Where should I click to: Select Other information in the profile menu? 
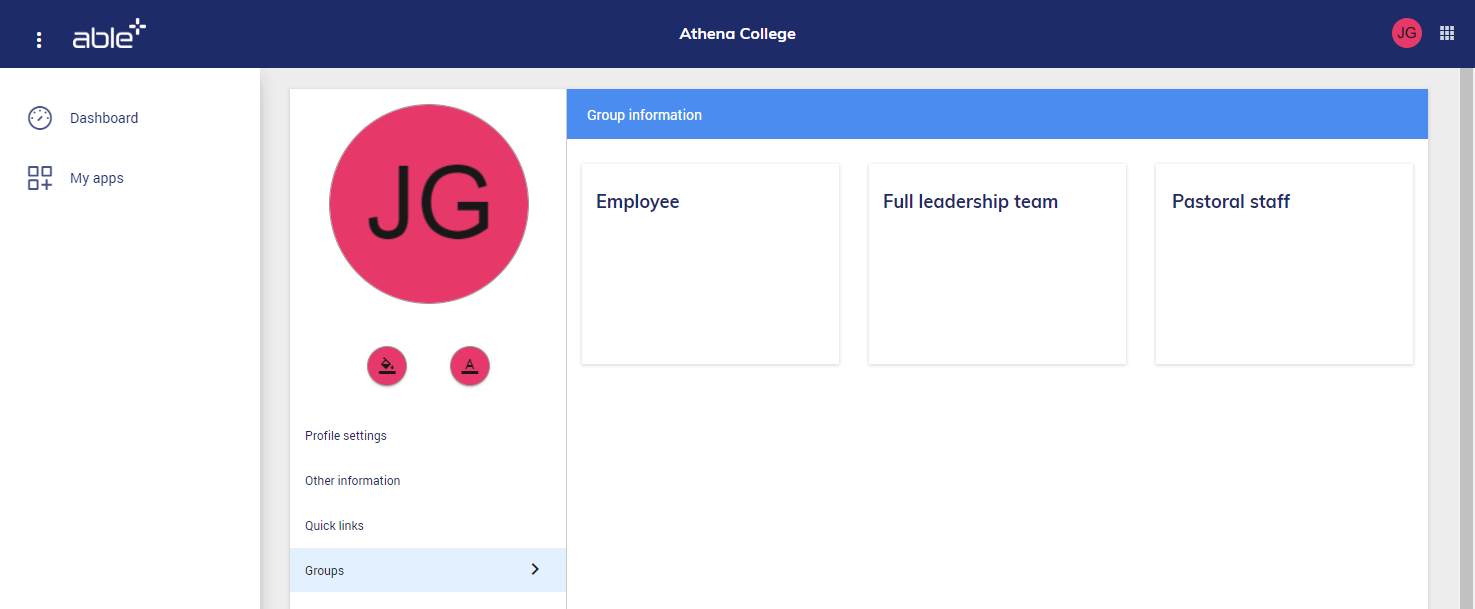coord(352,481)
